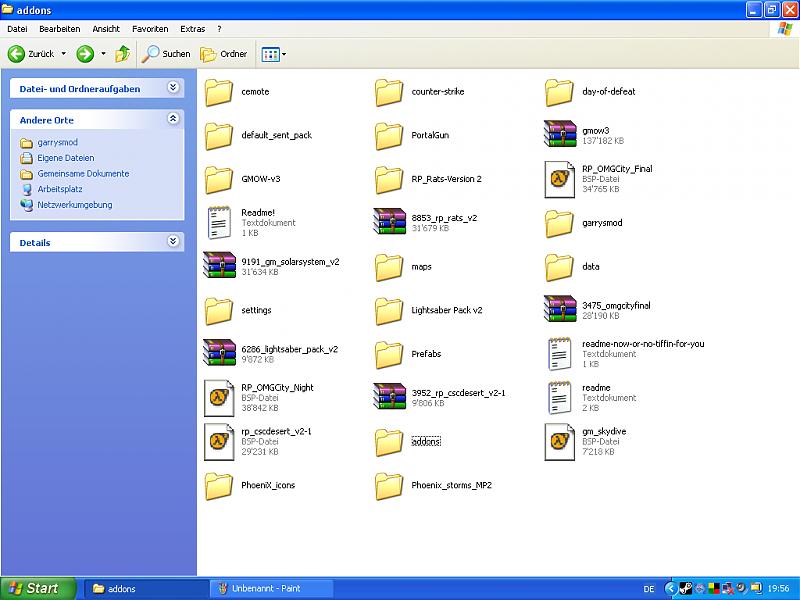Expand the Details panel

[x=173, y=242]
